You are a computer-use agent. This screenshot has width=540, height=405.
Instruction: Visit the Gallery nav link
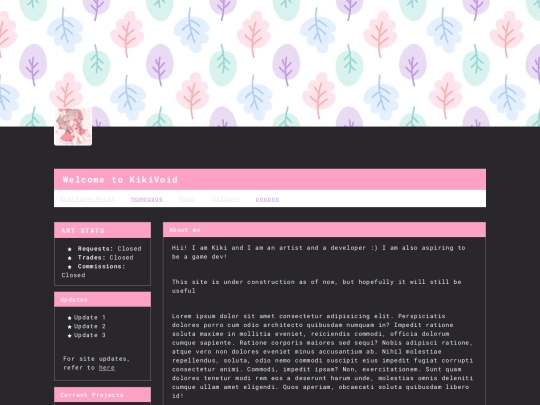pos(226,199)
